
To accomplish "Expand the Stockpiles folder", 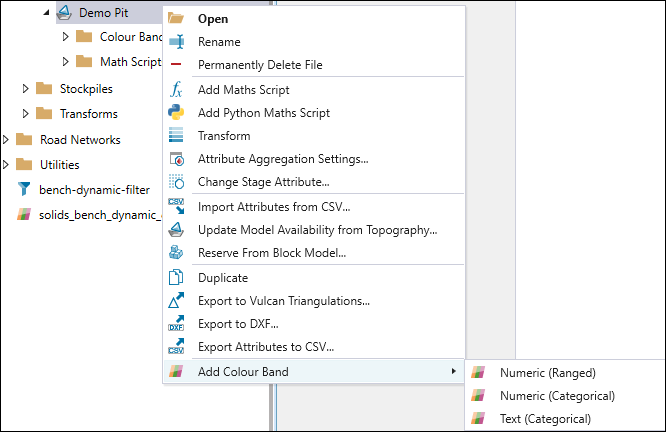I will point(25,88).
